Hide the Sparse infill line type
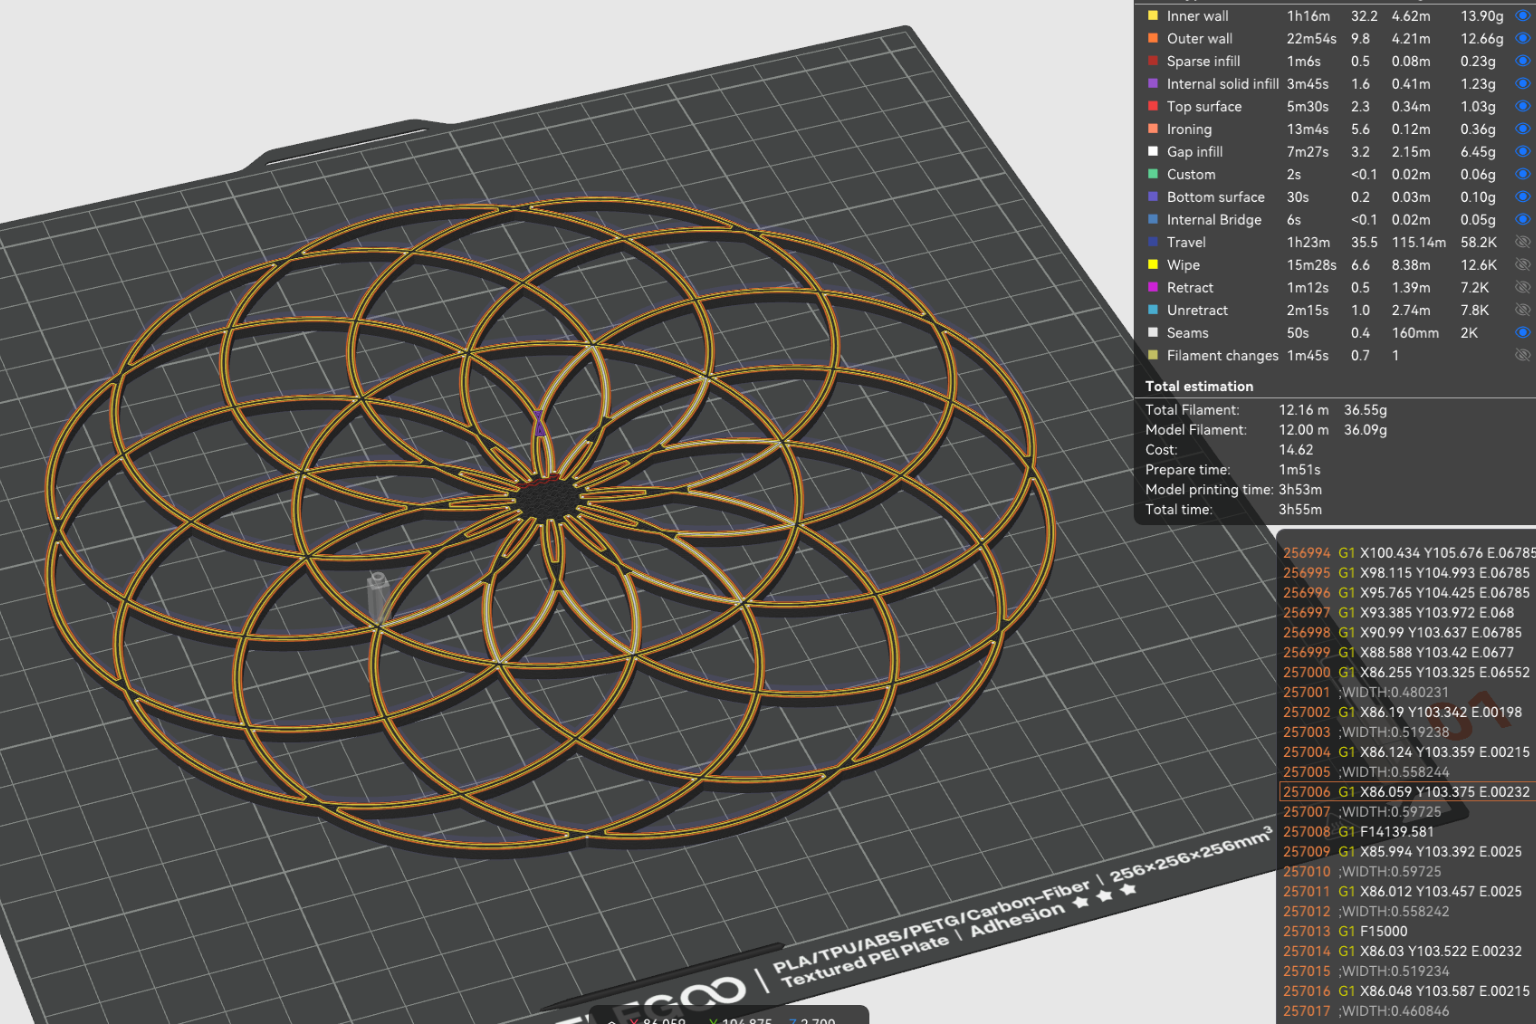The height and width of the screenshot is (1024, 1536). pos(1523,61)
